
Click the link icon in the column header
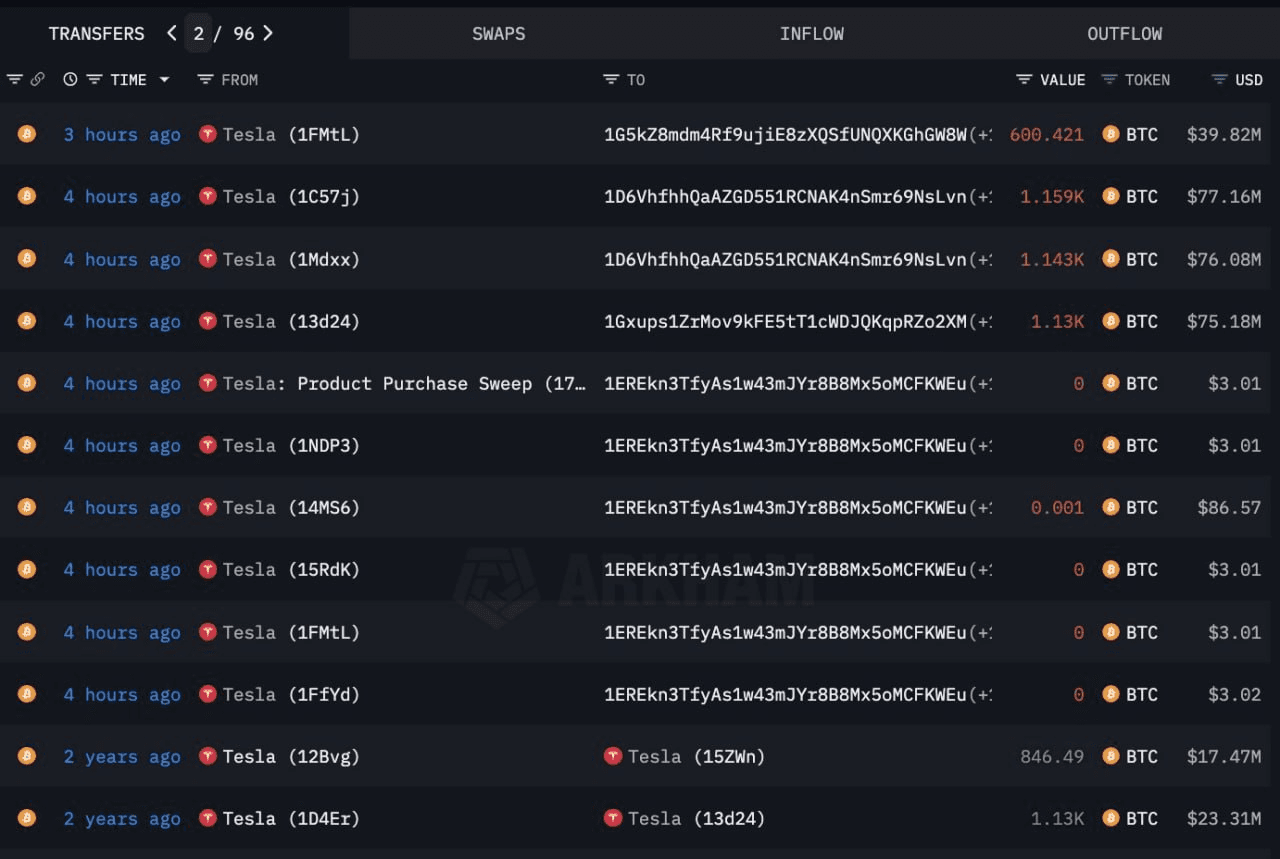coord(37,79)
